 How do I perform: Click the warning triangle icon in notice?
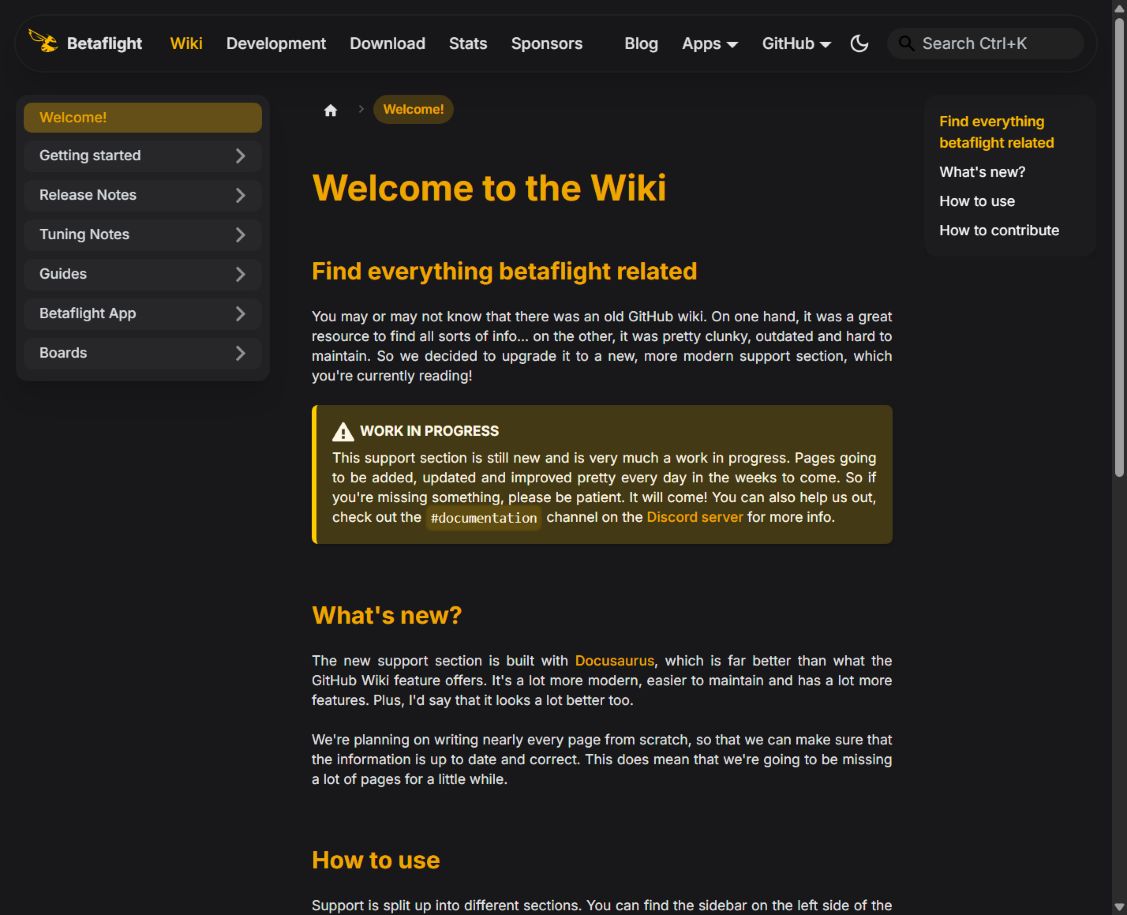(343, 431)
